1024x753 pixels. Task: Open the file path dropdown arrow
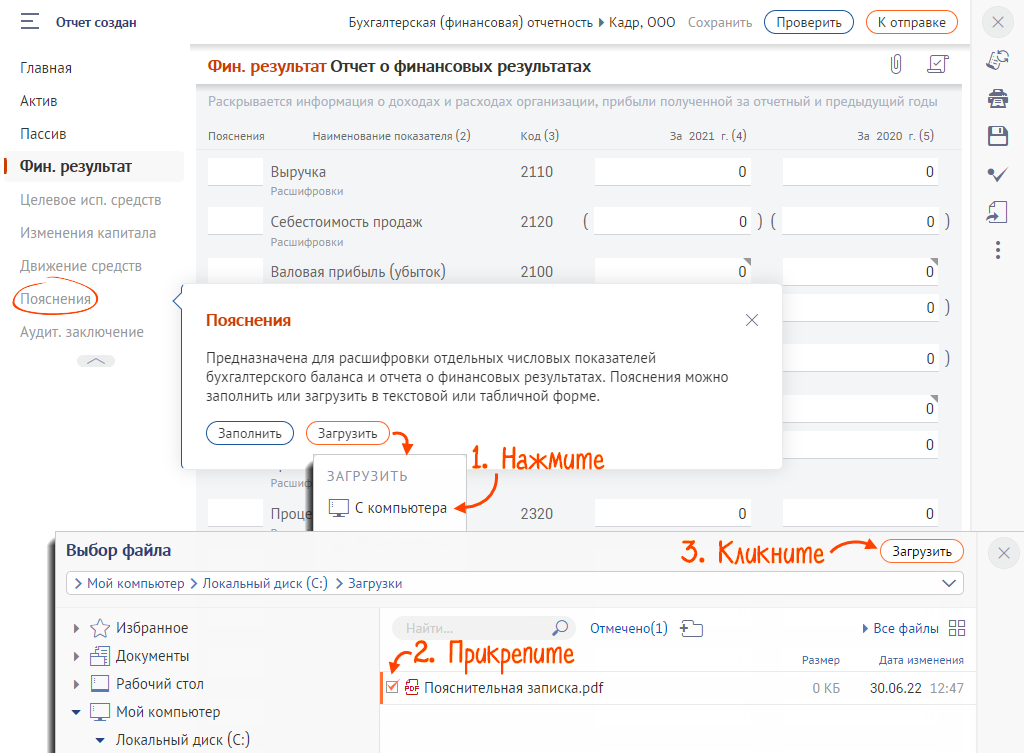[948, 583]
